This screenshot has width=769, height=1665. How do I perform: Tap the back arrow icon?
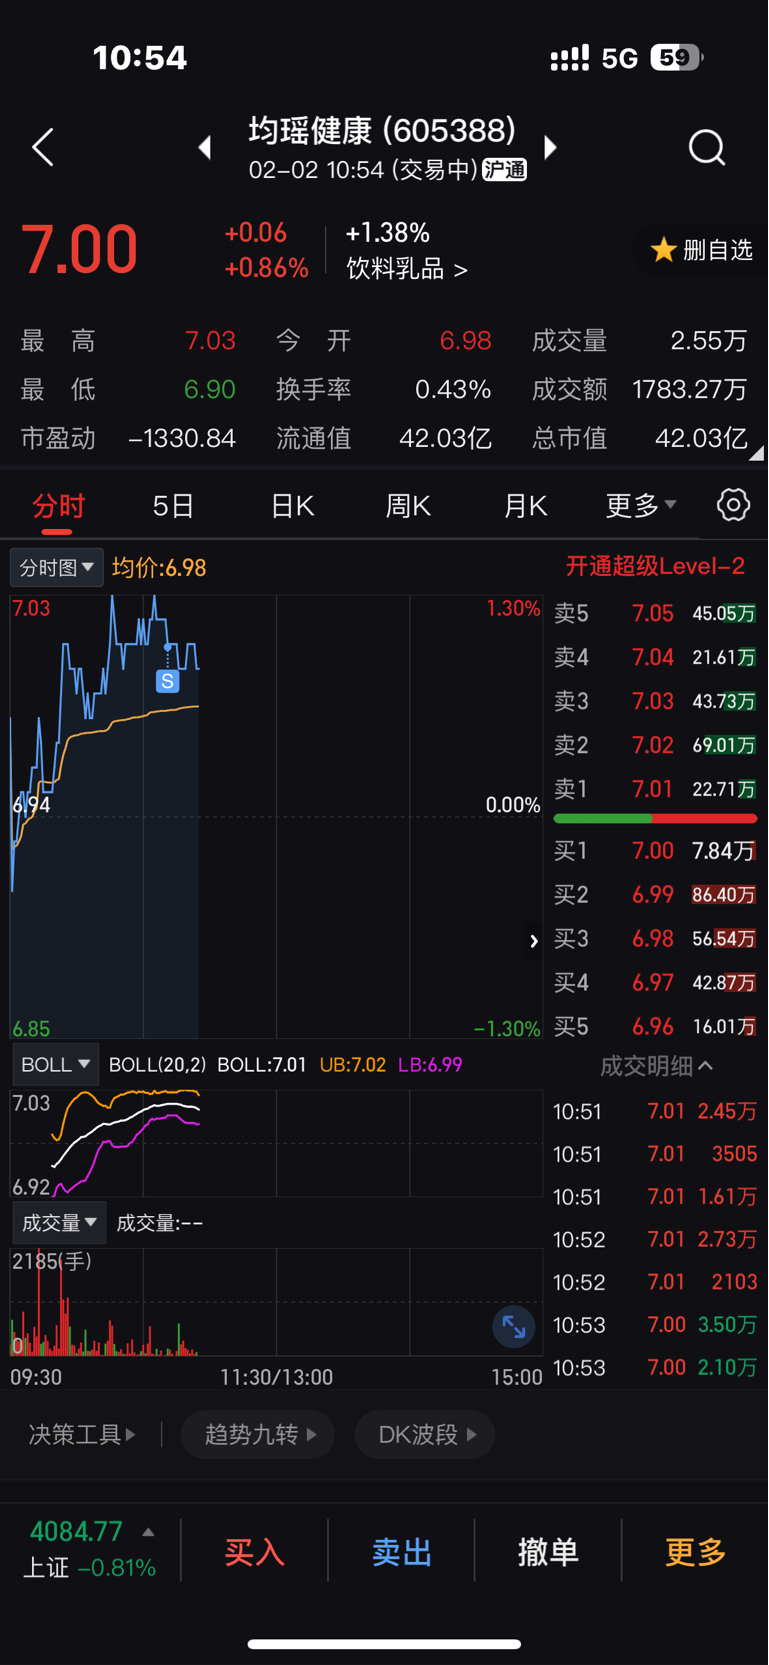click(43, 148)
